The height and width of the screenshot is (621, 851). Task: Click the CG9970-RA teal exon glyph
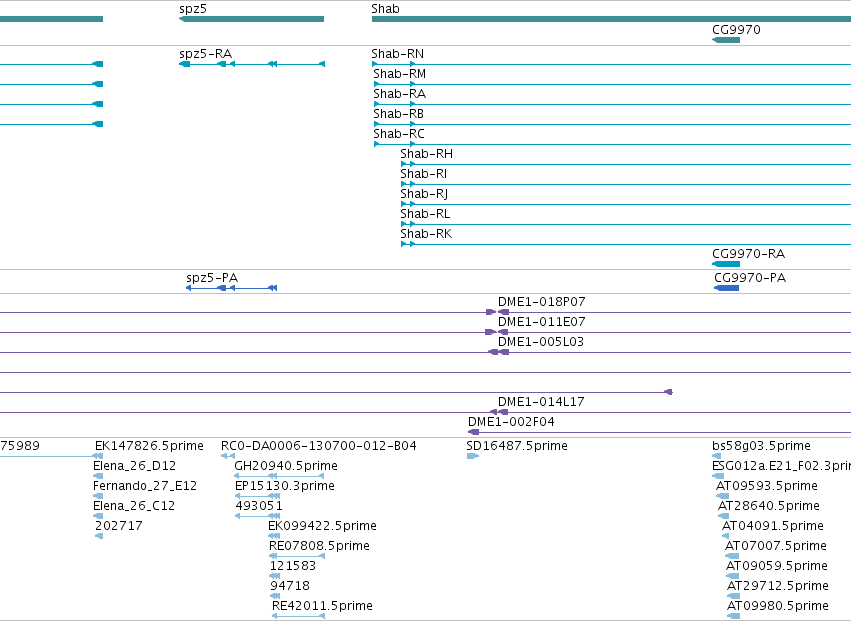pos(726,264)
